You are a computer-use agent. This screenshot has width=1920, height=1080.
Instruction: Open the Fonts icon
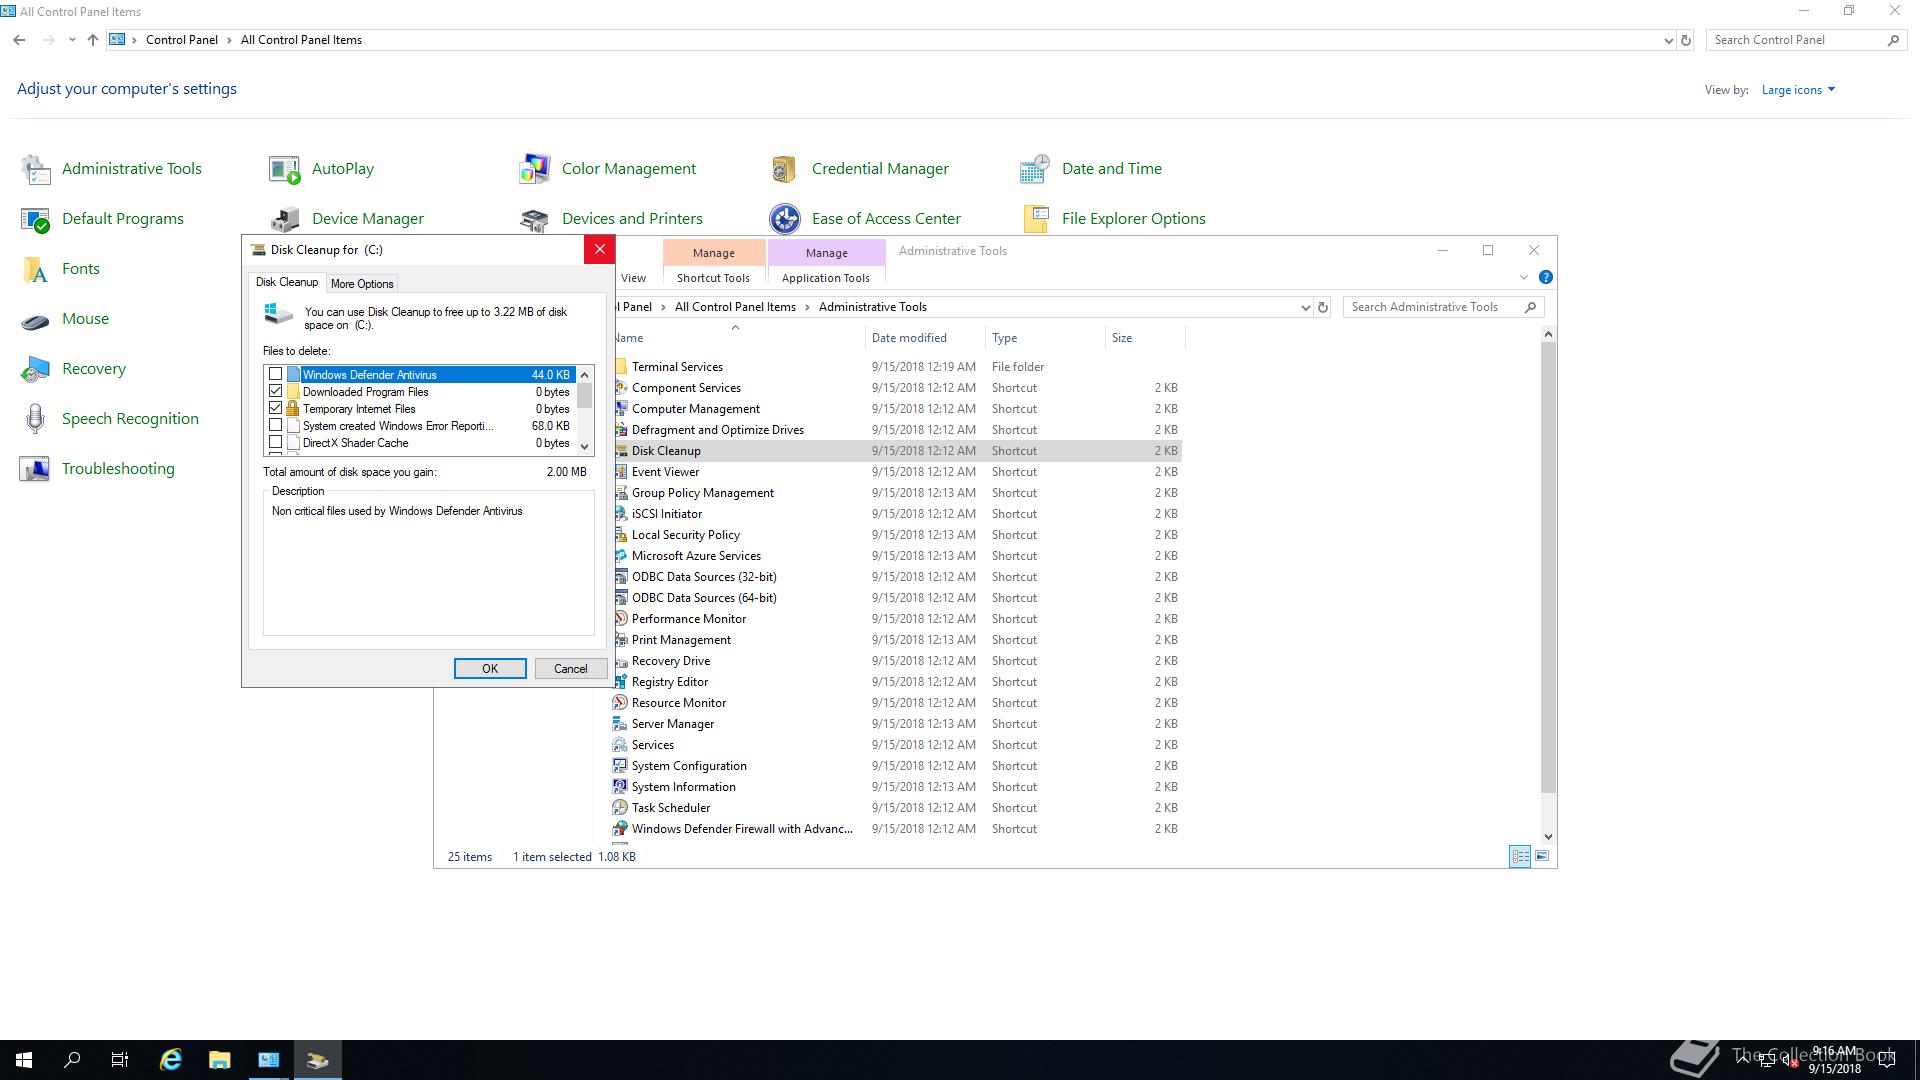click(36, 269)
